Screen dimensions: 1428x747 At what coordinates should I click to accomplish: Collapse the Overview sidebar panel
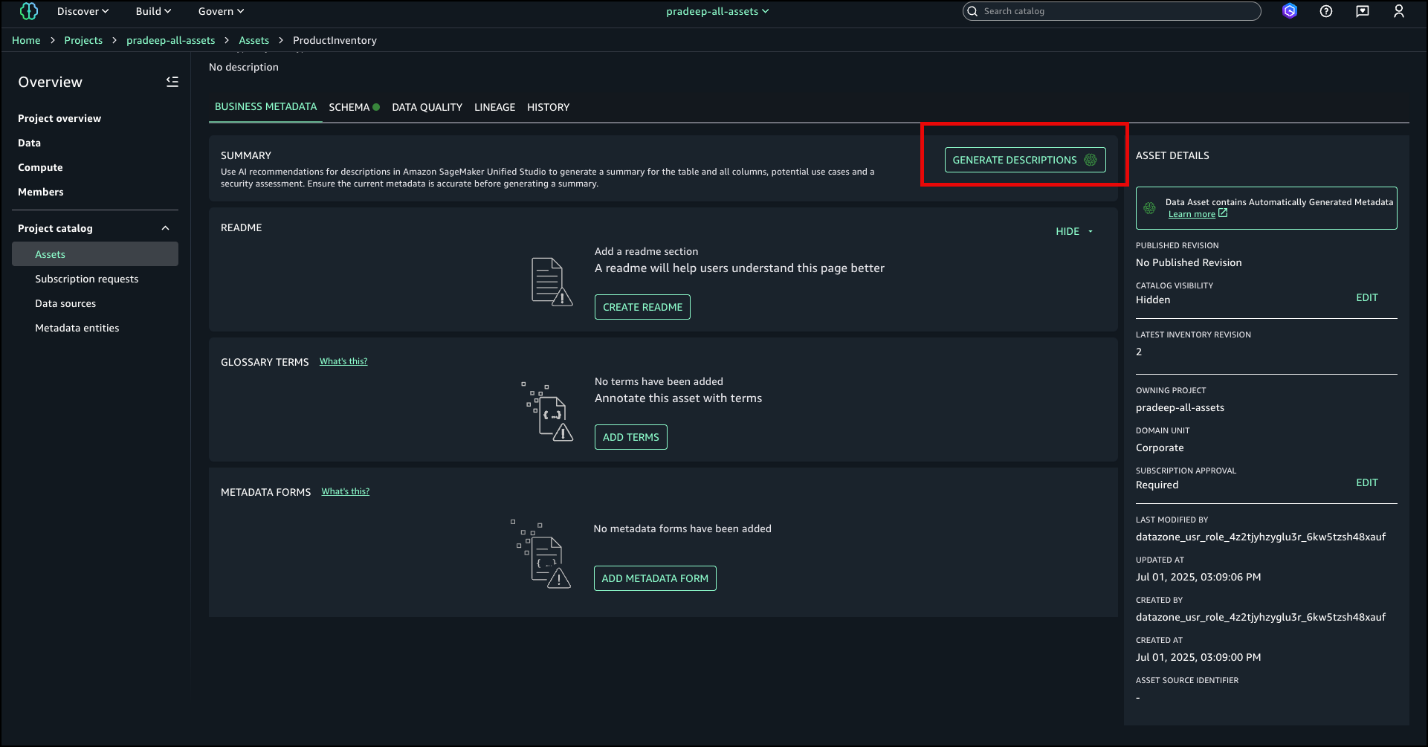pyautogui.click(x=172, y=82)
